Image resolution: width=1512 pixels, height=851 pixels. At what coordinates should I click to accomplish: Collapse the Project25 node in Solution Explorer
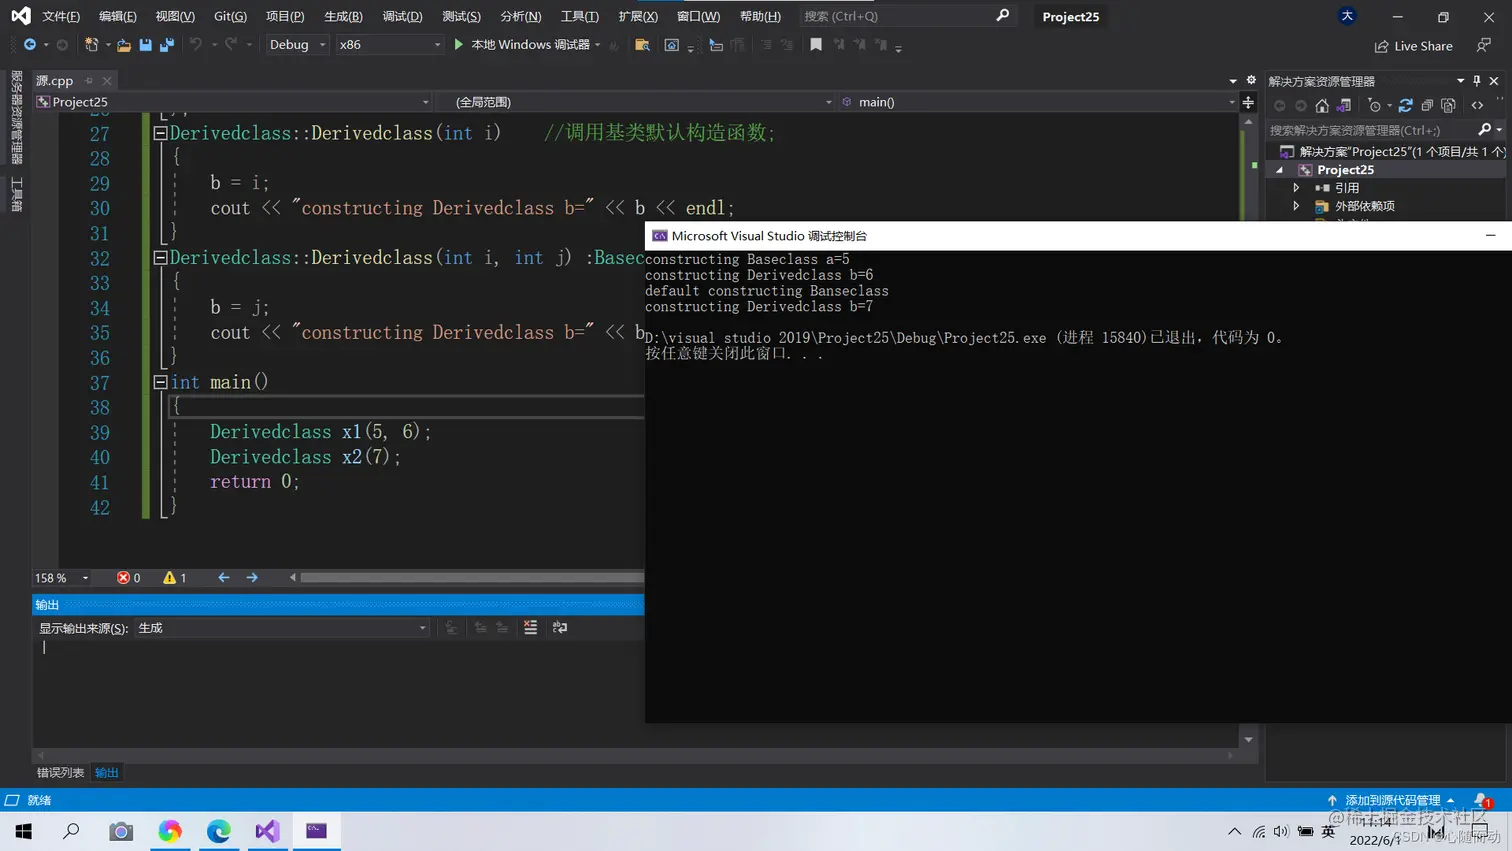1280,170
